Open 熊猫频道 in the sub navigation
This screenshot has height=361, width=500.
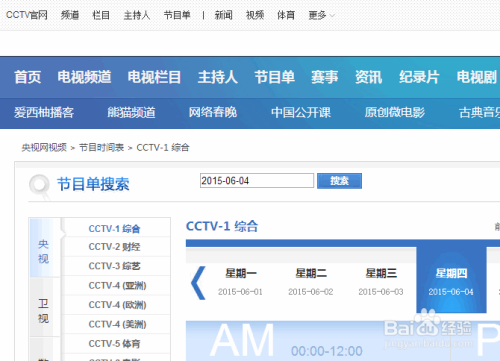click(x=131, y=113)
